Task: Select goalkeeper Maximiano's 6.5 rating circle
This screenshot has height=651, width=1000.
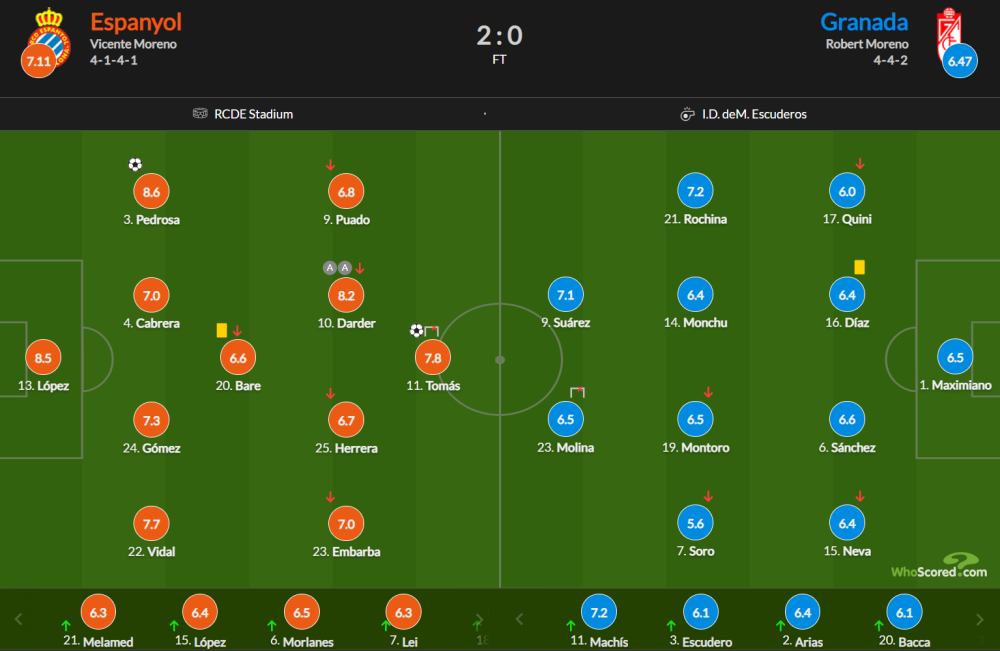Action: point(955,357)
